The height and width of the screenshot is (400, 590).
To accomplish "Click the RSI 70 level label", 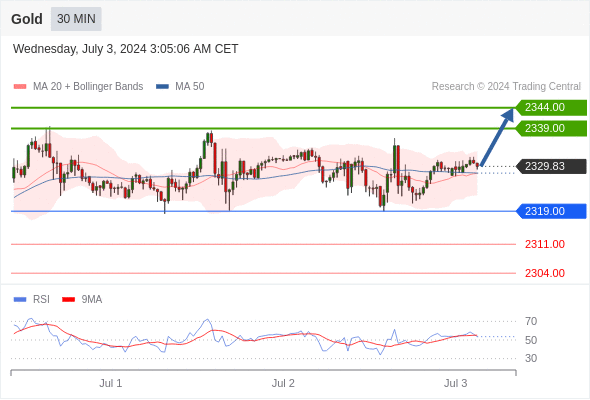I will [531, 321].
